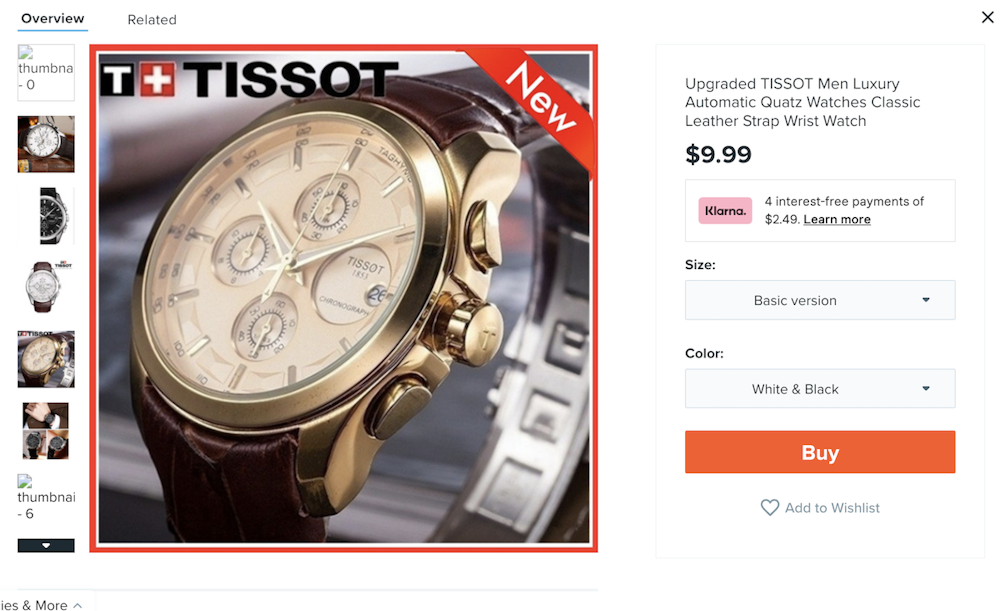Select the wrist collage thumbnail
Viewport: 1000px width, 611px height.
(x=46, y=431)
